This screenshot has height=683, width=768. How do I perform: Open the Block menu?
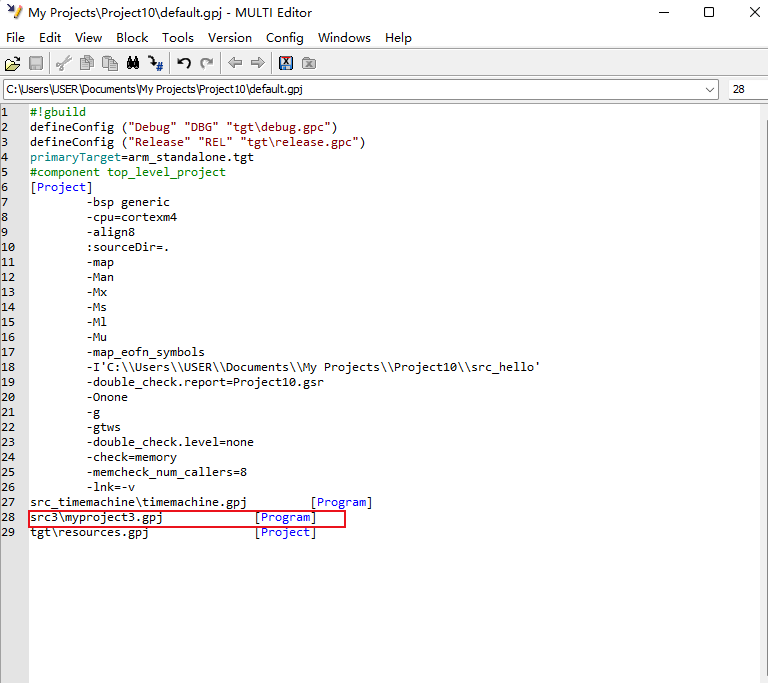132,37
